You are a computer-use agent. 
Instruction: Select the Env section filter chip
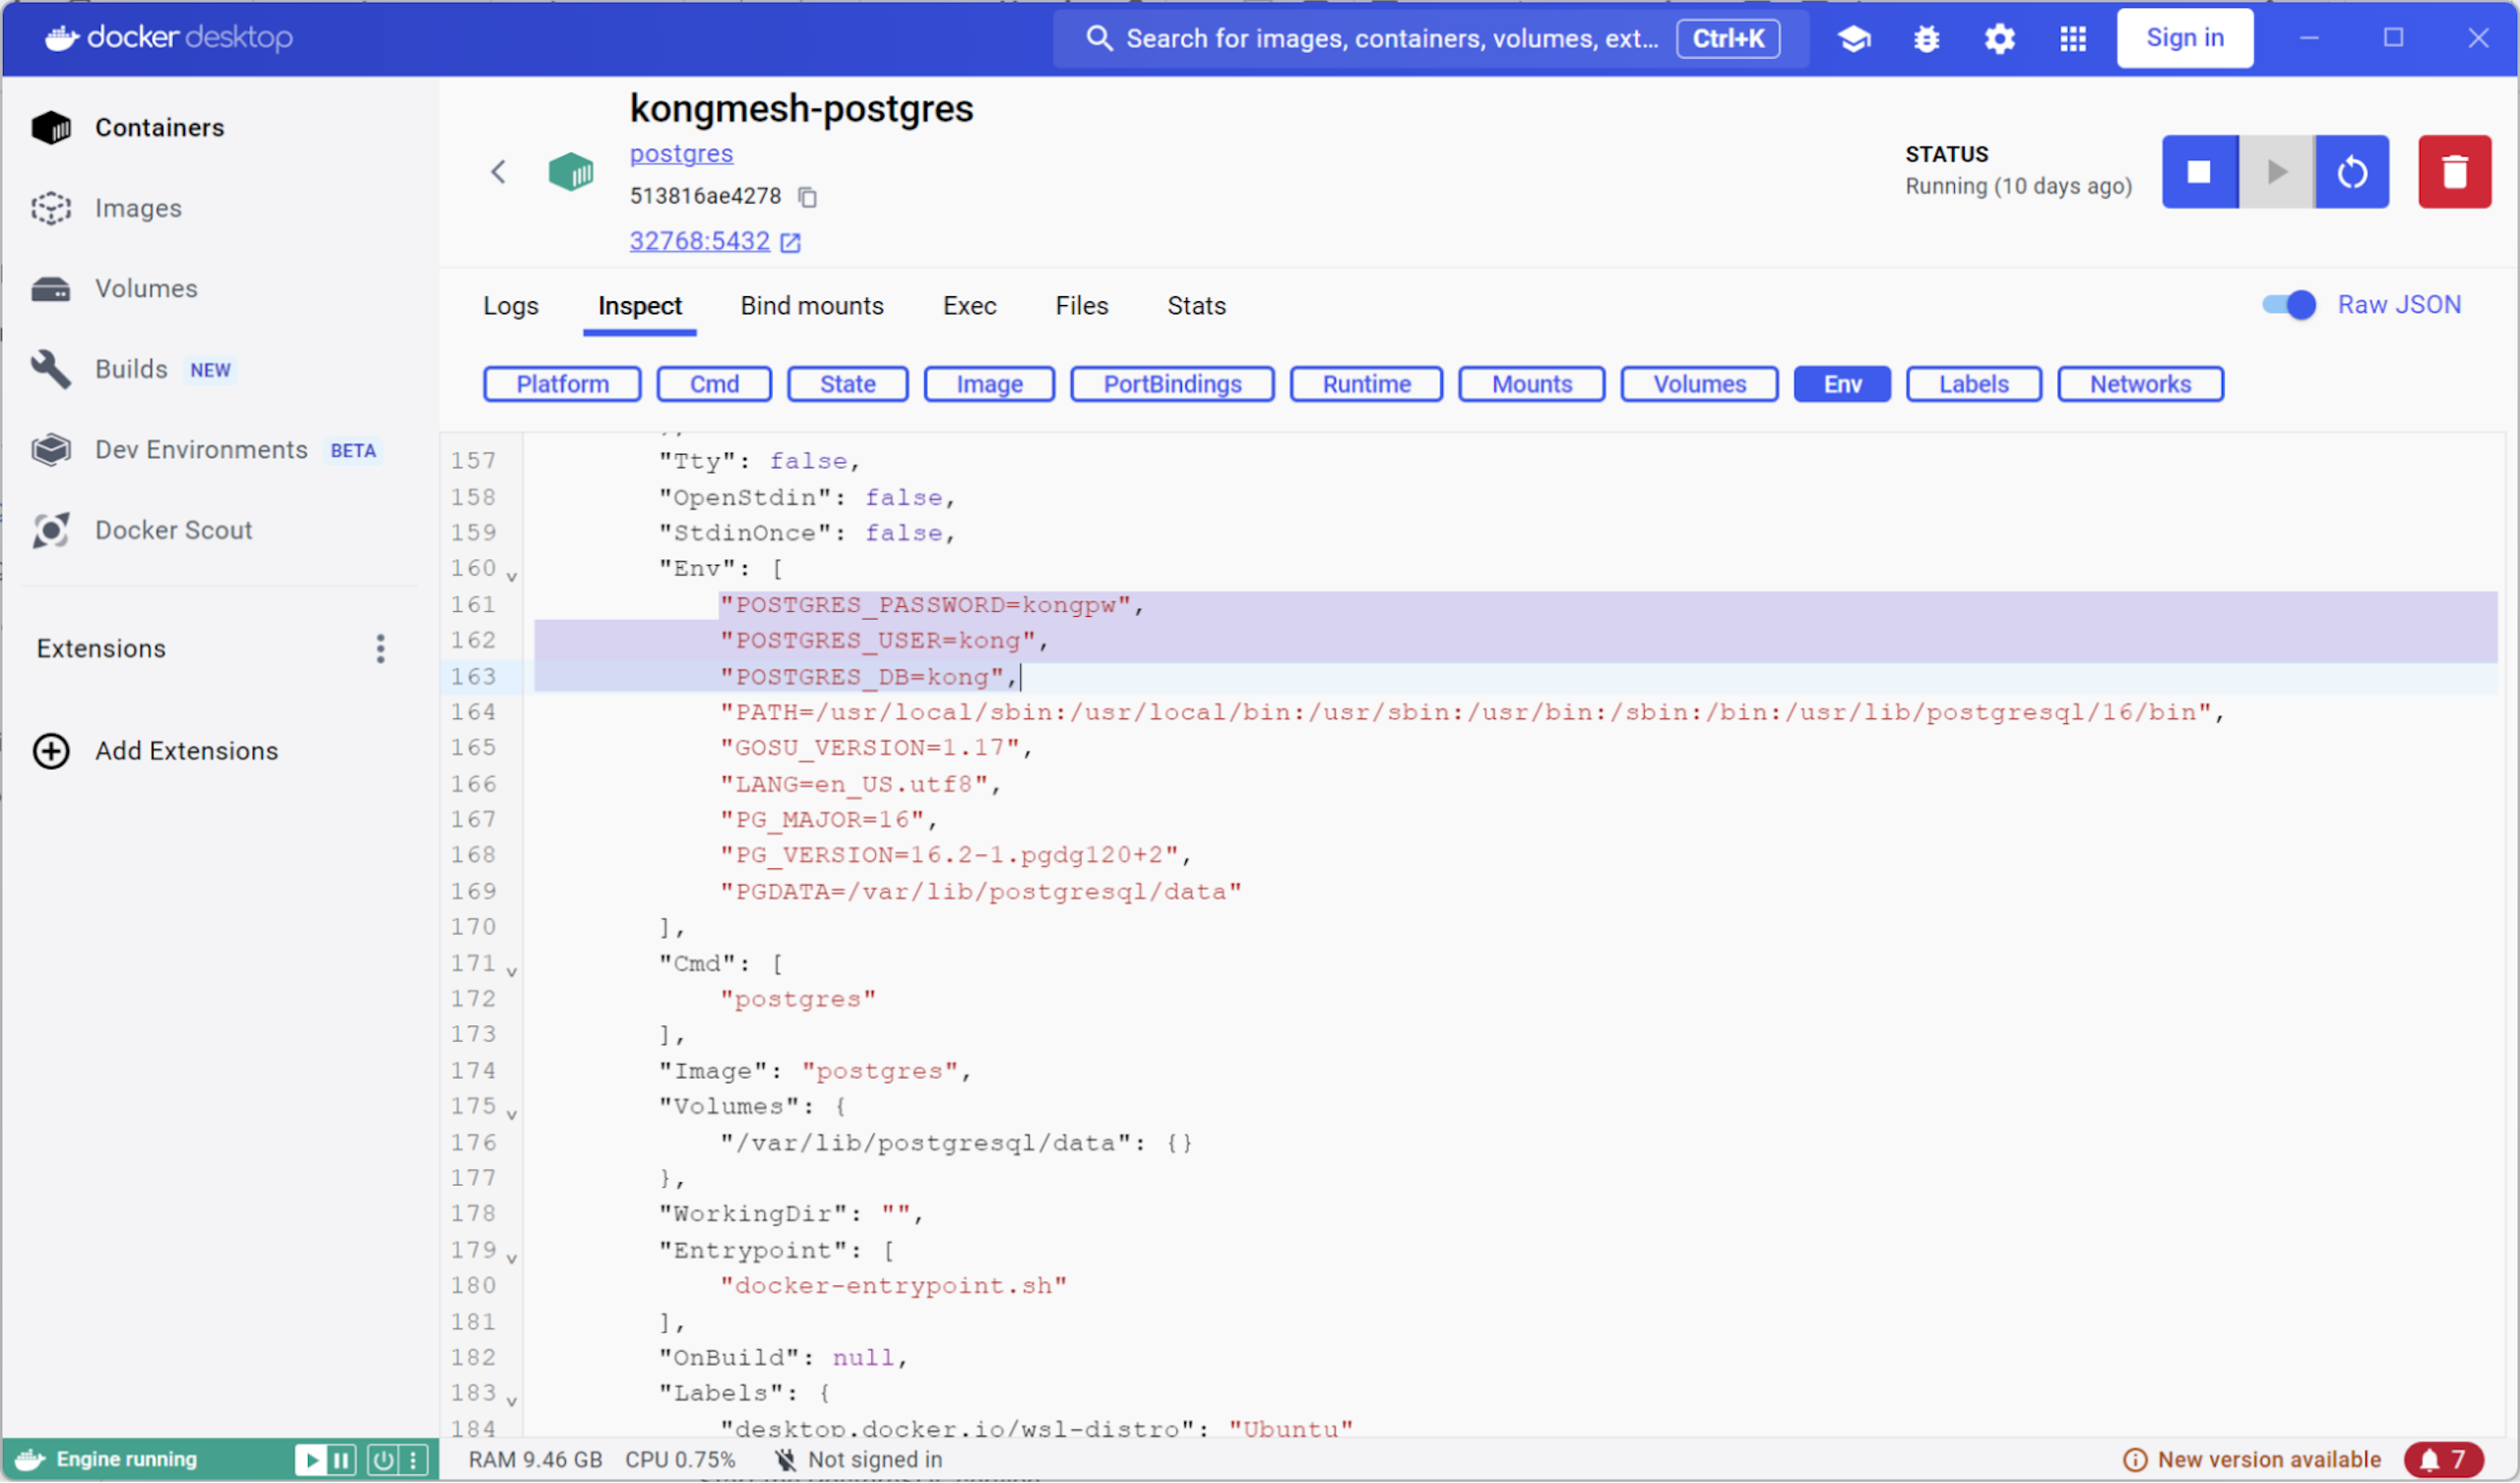(1841, 384)
